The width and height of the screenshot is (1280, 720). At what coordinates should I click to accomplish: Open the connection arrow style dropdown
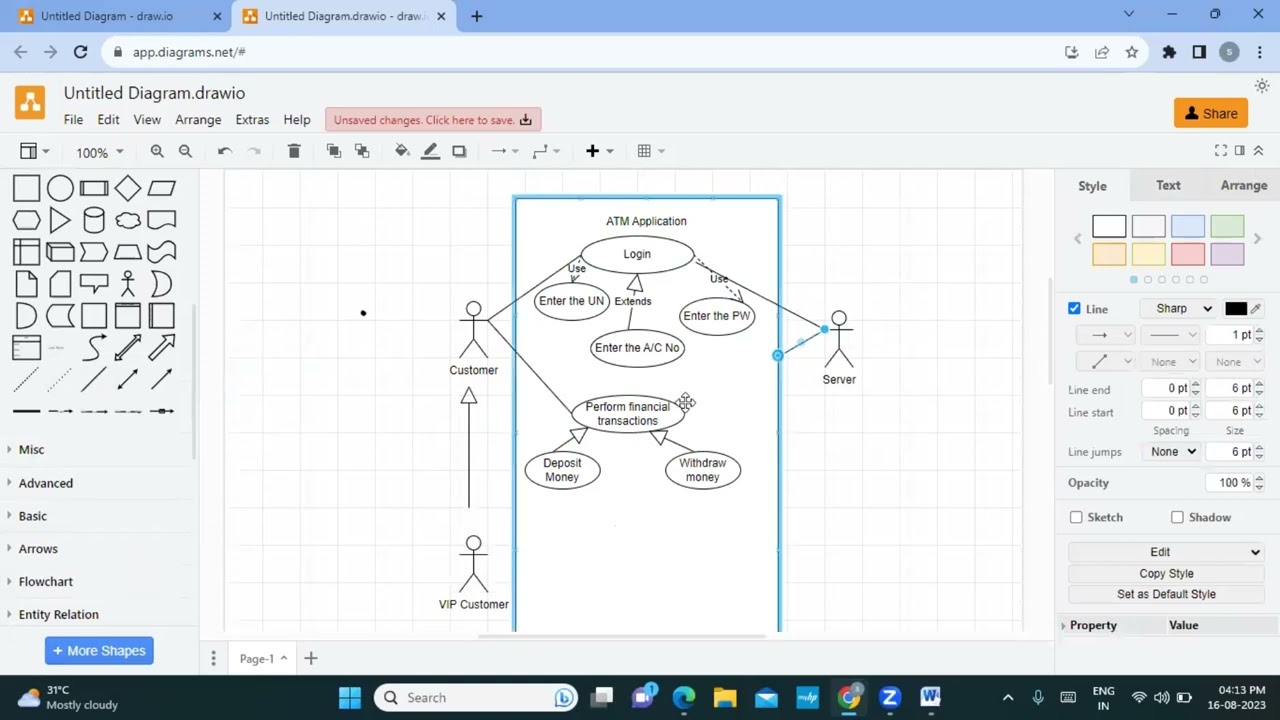[x=505, y=151]
